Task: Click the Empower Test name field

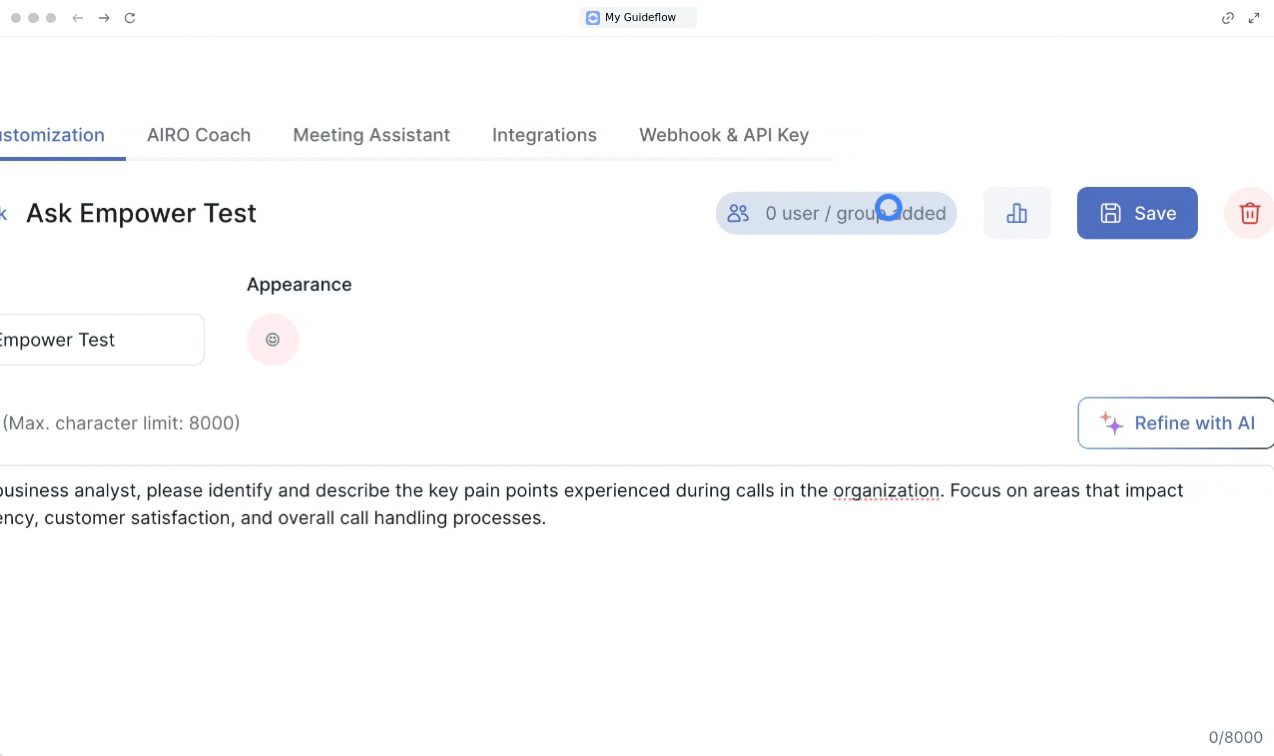Action: tap(98, 340)
